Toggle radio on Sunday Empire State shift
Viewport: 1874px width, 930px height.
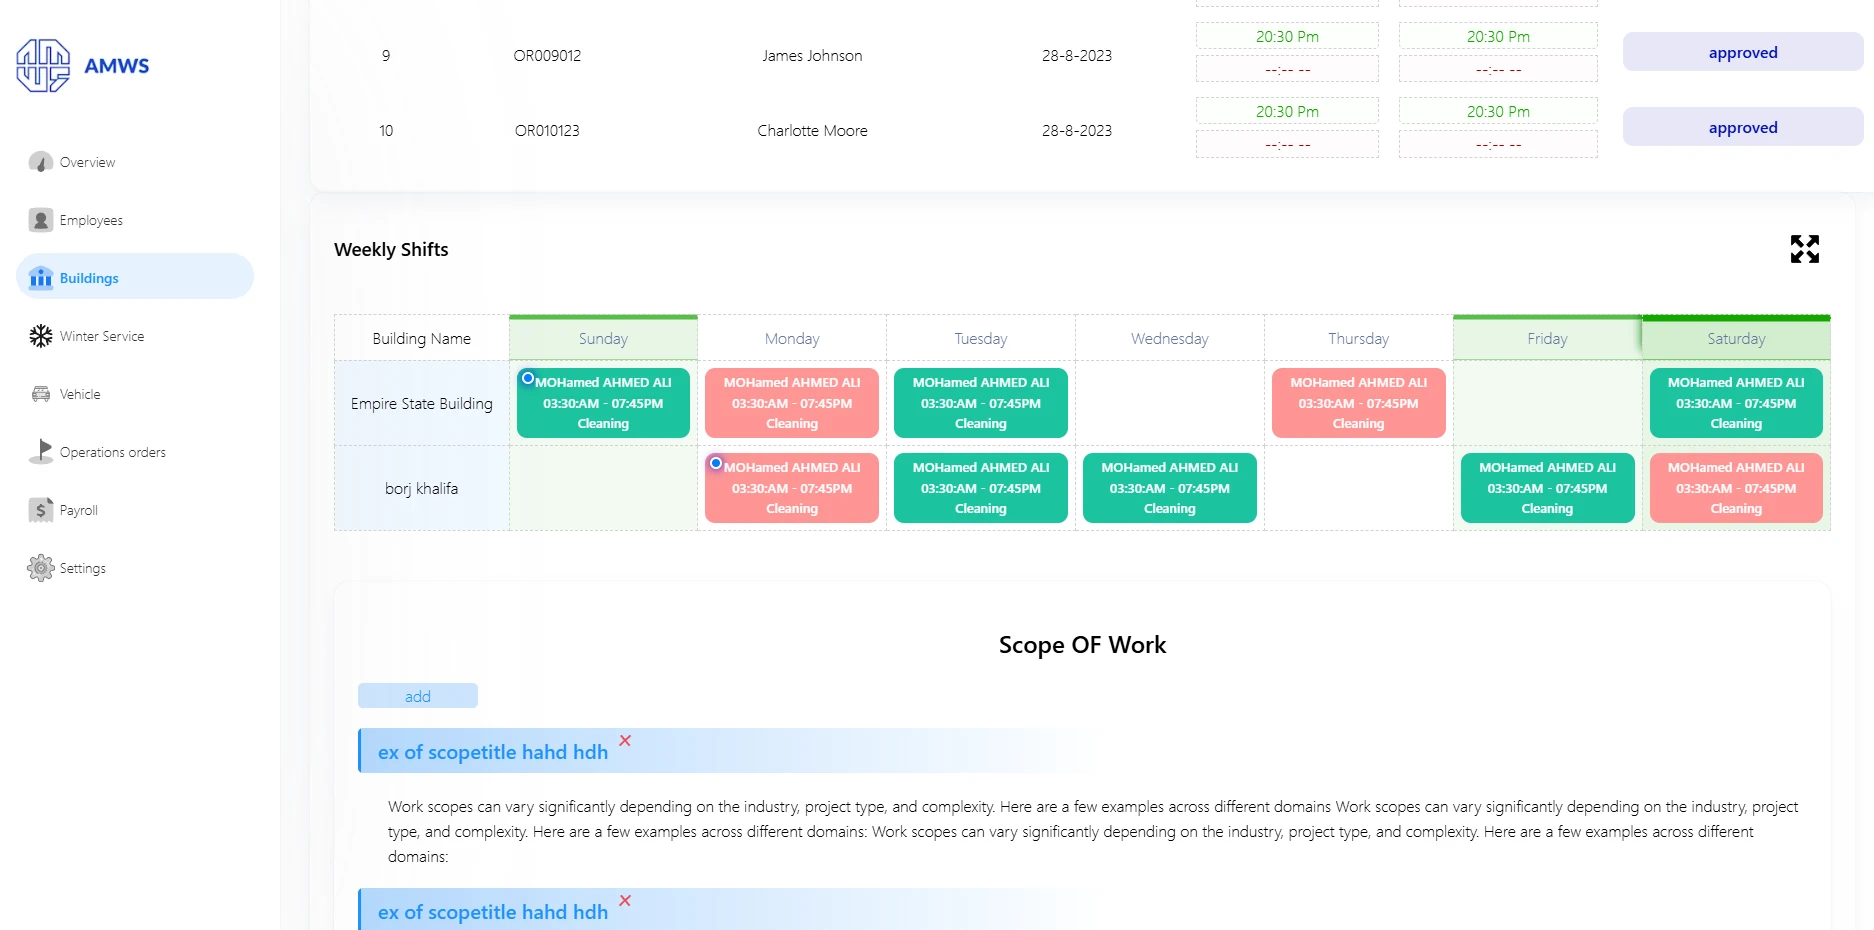(528, 378)
